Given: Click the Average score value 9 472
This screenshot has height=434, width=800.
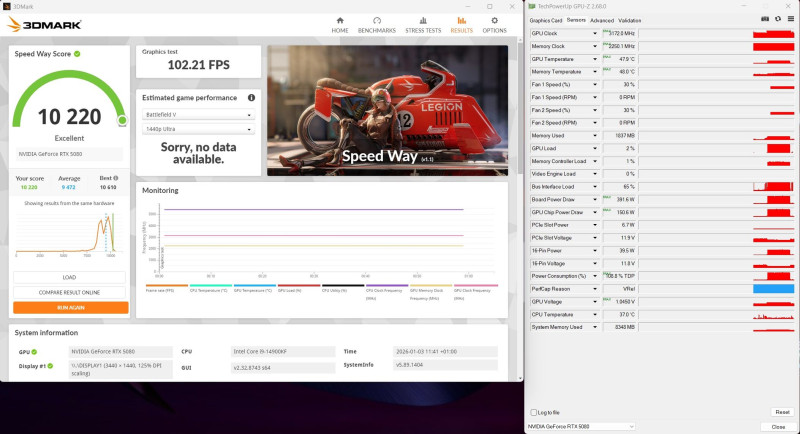Looking at the screenshot, I should click(x=68, y=187).
